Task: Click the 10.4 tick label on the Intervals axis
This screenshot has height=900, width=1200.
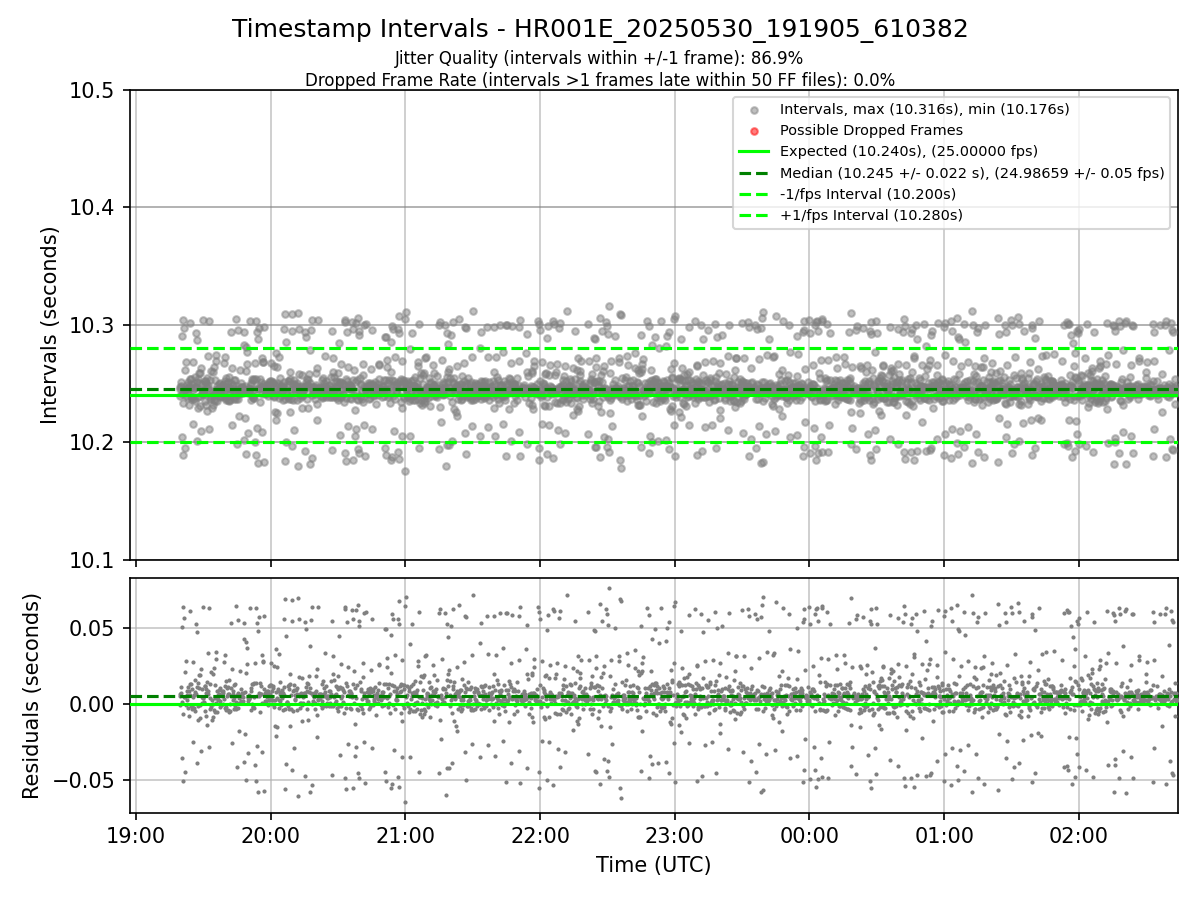Action: [x=93, y=208]
